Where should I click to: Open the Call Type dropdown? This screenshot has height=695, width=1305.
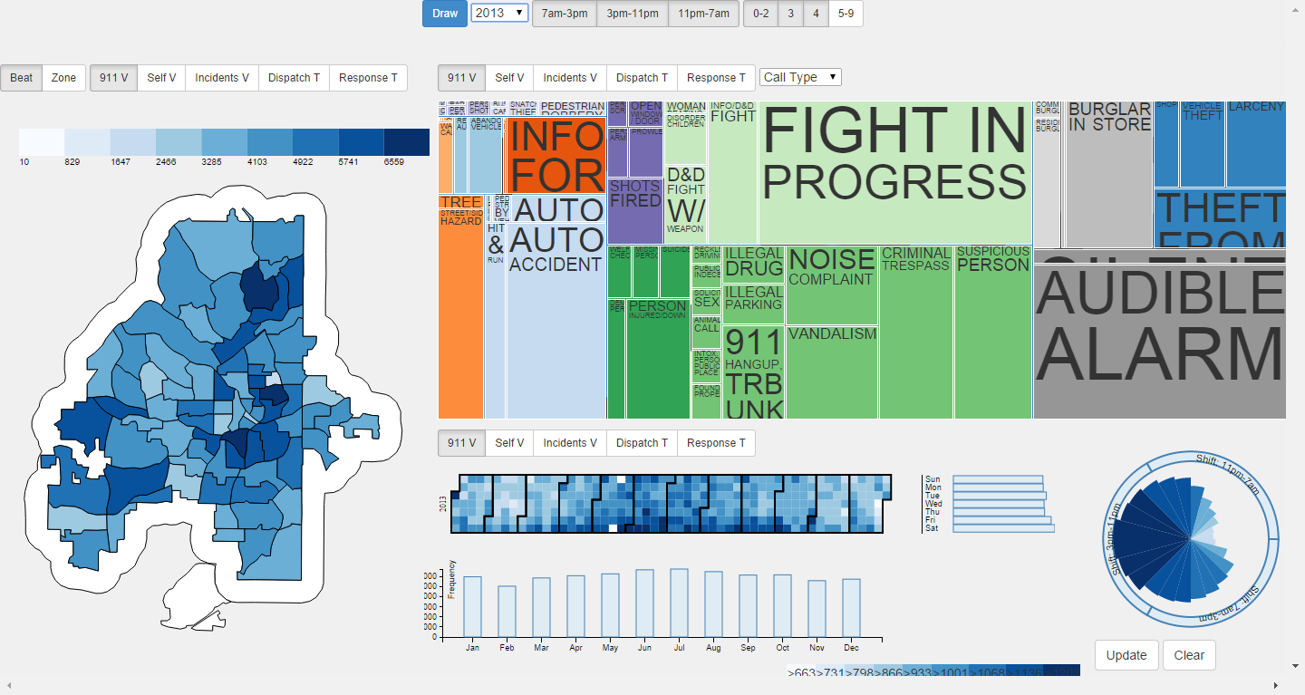click(800, 77)
